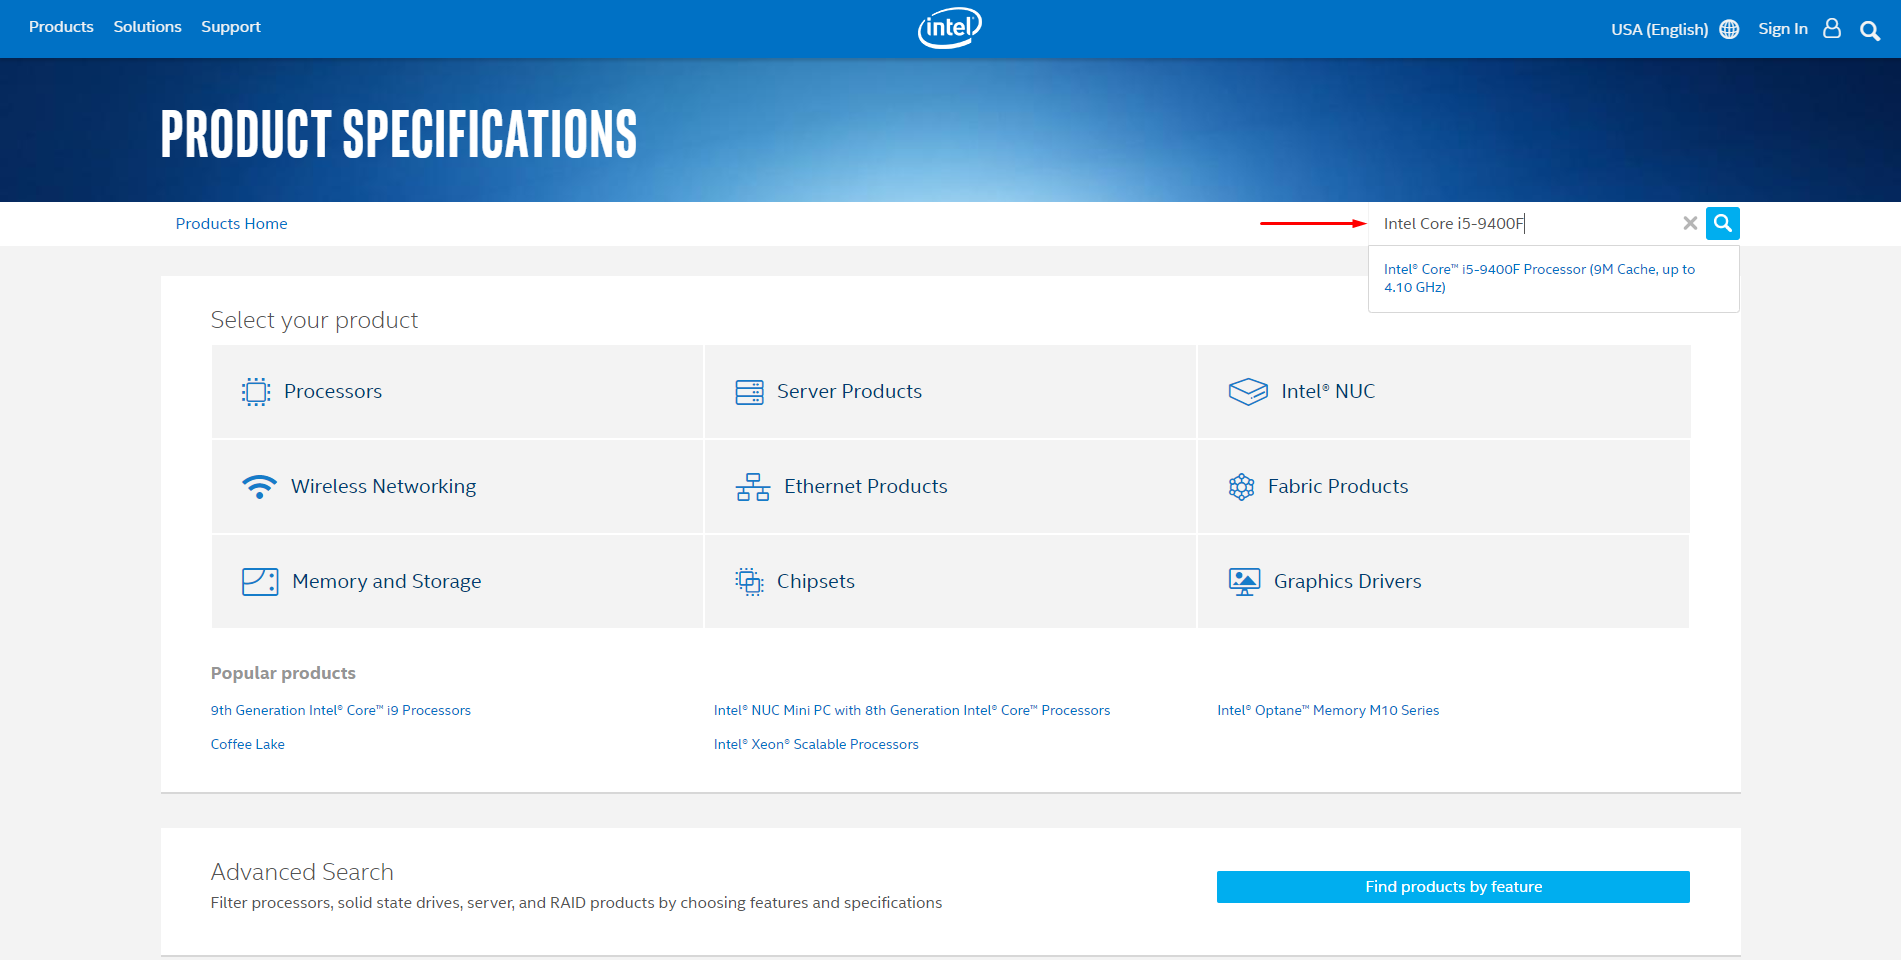The image size is (1901, 960).
Task: Open the Graphics Drivers category label
Action: (x=1347, y=582)
